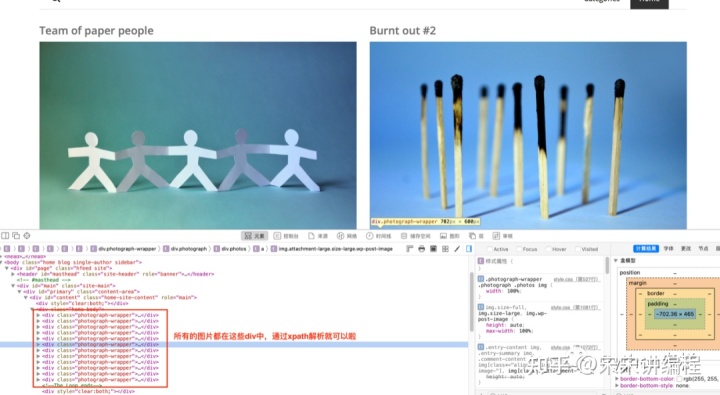Click the element selection crosshair icon
Viewport: 720px width, 395px height.
point(27,236)
